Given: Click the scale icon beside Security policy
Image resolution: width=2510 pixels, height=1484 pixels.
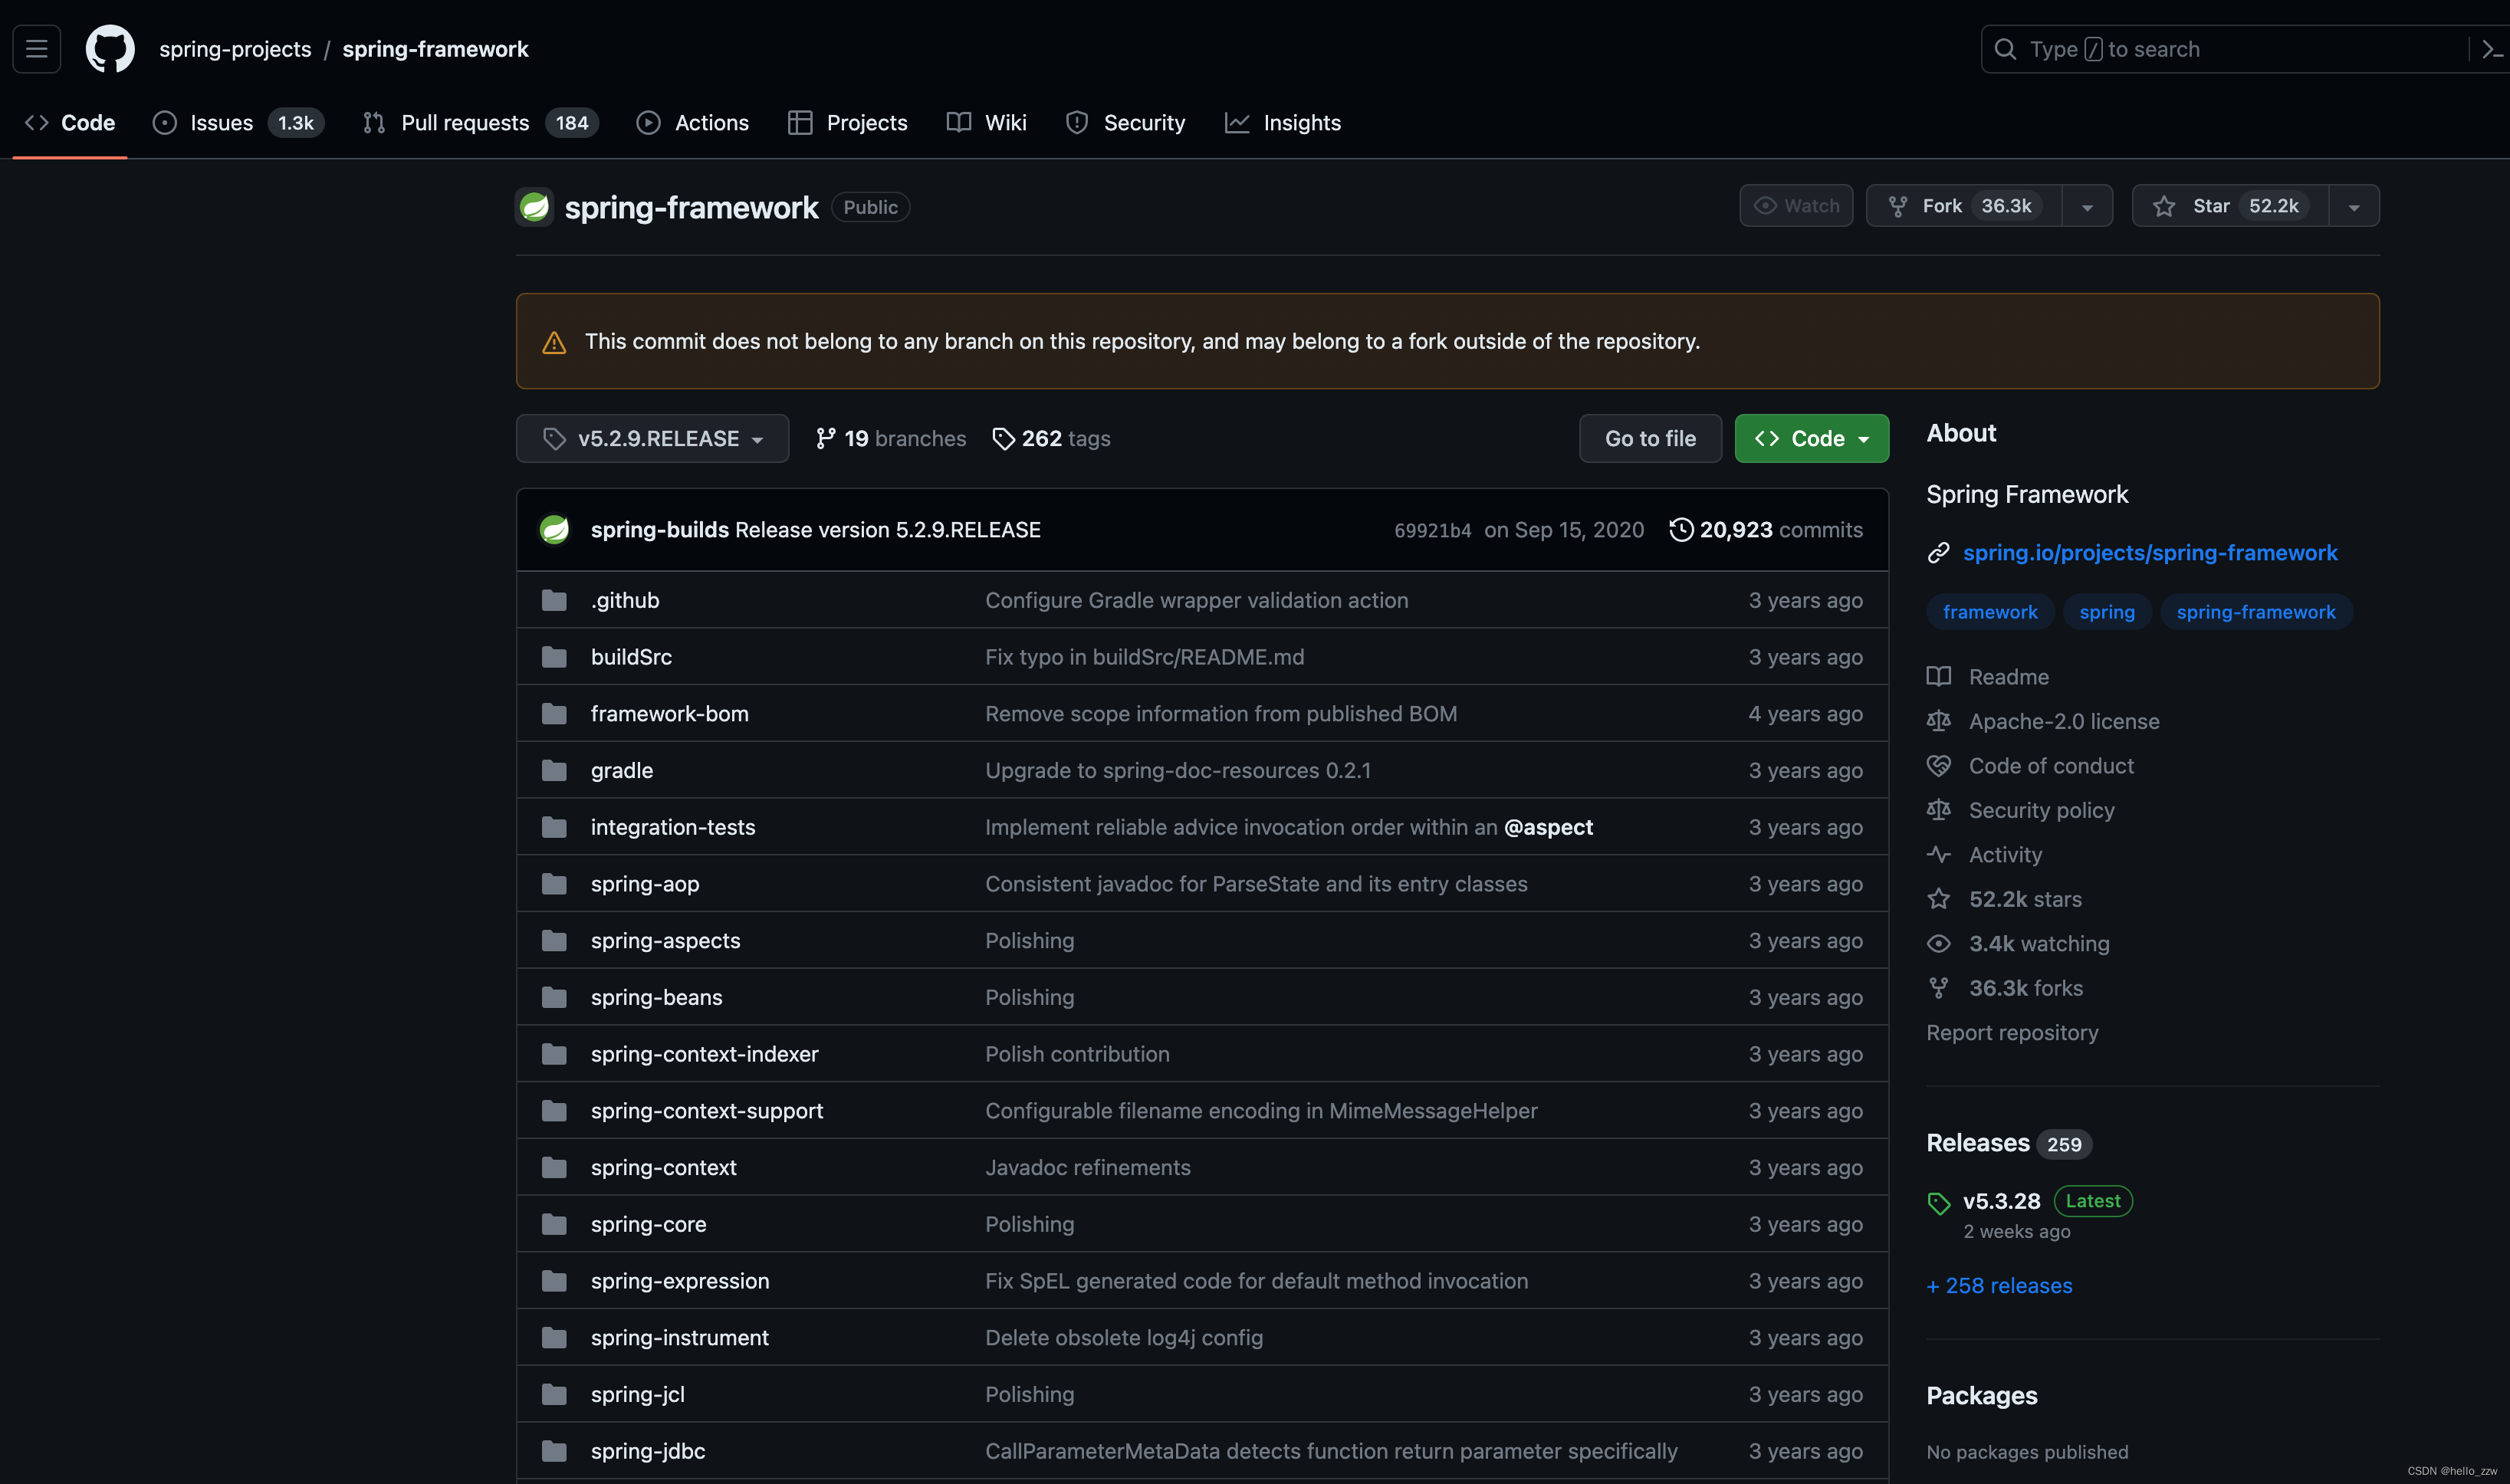Looking at the screenshot, I should [1938, 810].
